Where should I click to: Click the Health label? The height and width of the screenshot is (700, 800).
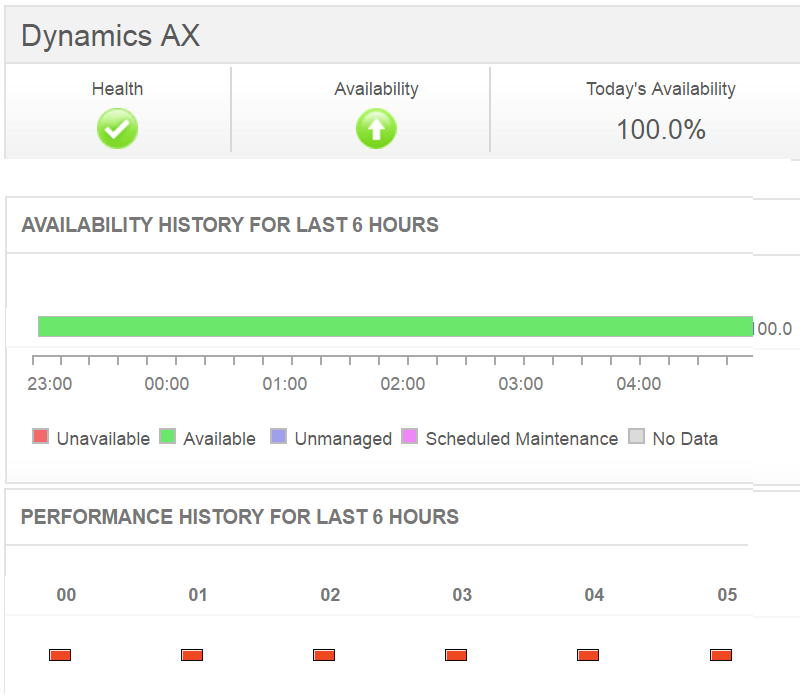[117, 89]
